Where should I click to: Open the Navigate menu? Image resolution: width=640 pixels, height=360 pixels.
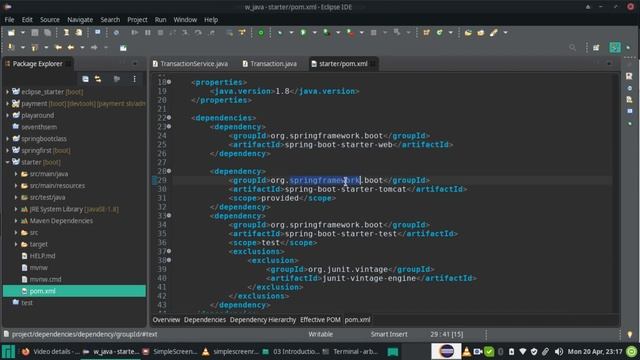[x=80, y=20]
